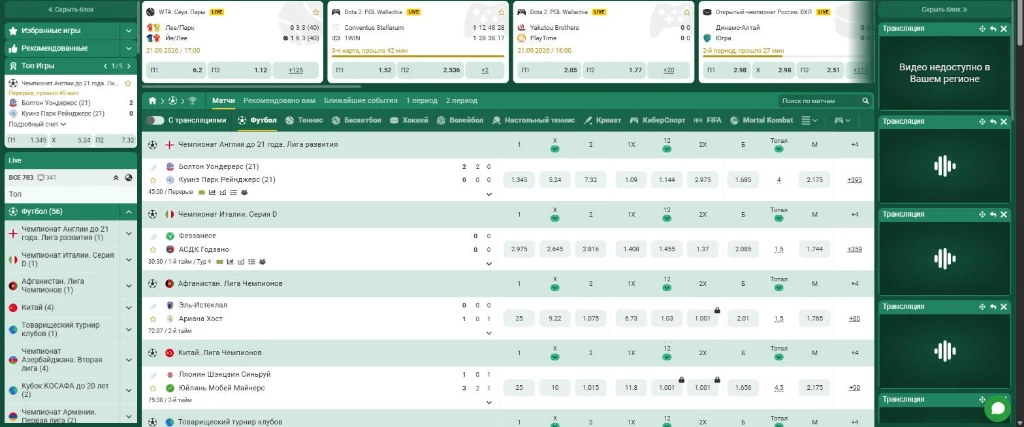Go to previous Top Games slide
The image size is (1024, 427).
coord(105,66)
